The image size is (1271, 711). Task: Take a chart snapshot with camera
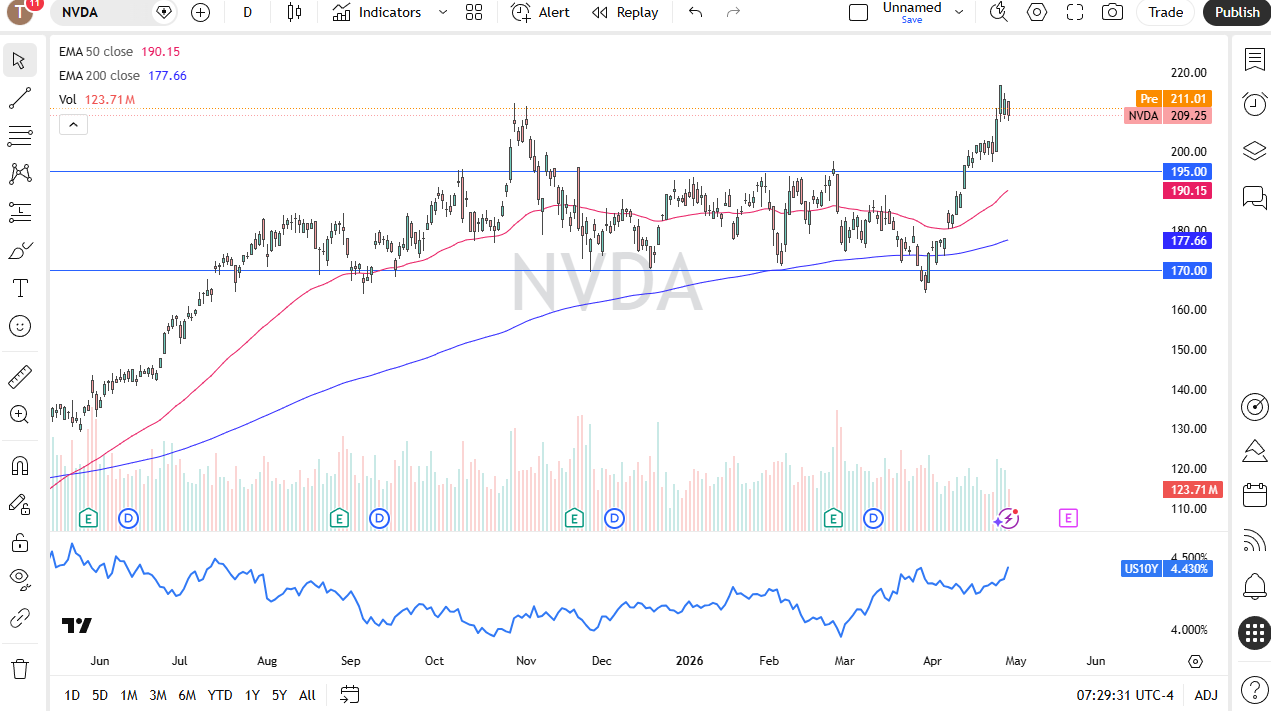pyautogui.click(x=1112, y=12)
